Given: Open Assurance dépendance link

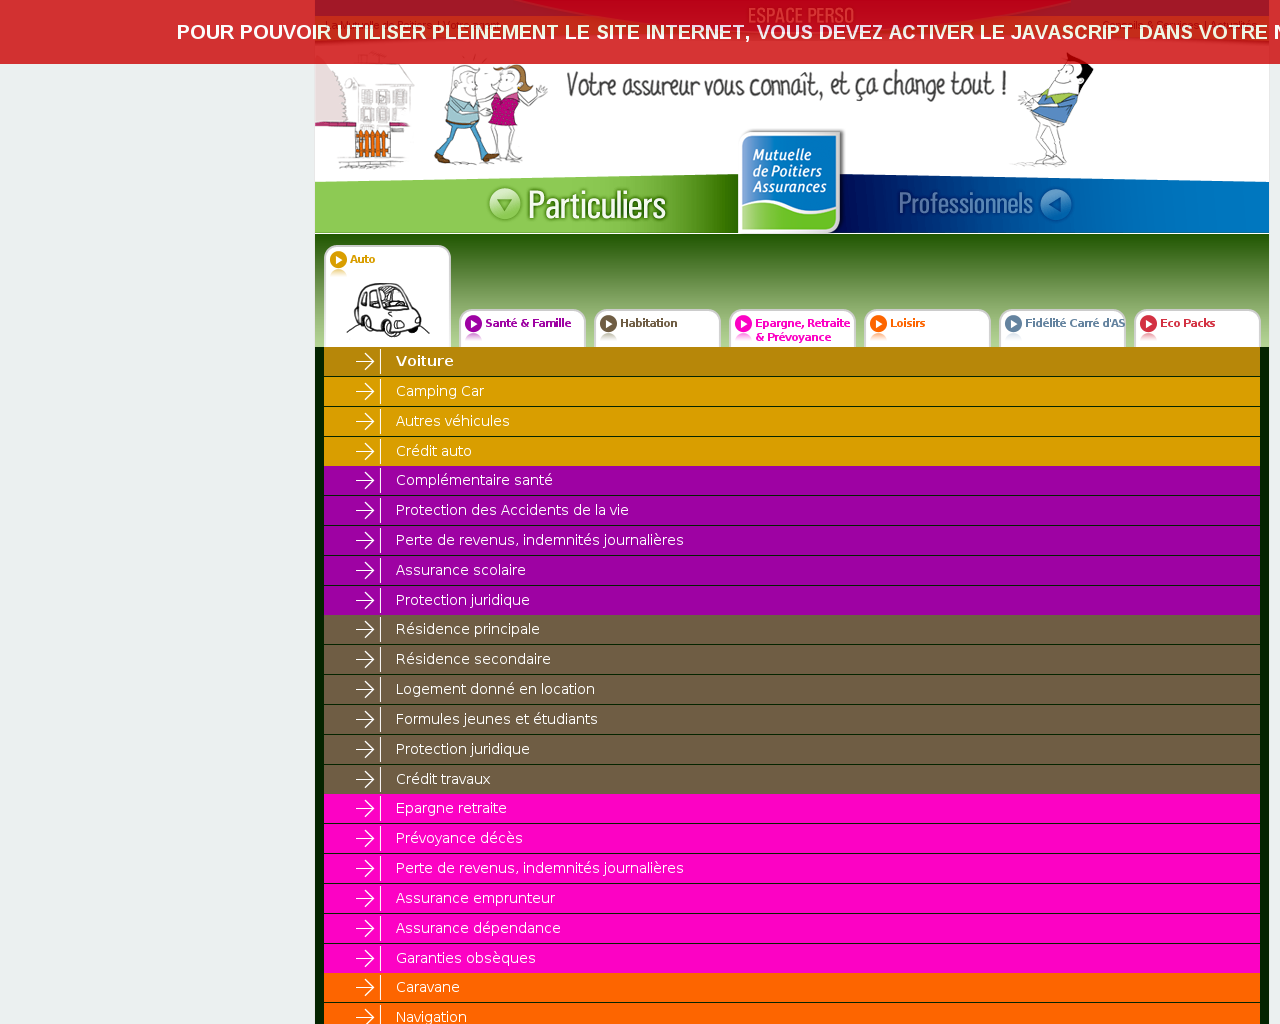Looking at the screenshot, I should point(792,929).
